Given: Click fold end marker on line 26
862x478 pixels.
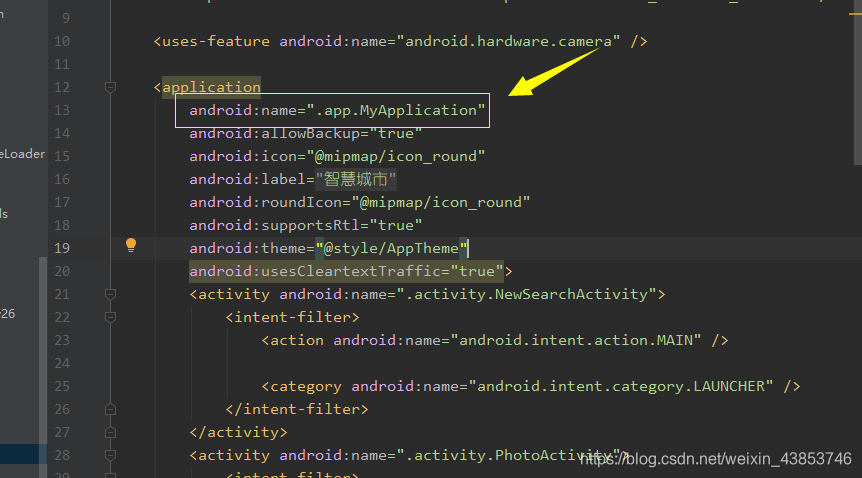Looking at the screenshot, I should (x=110, y=409).
